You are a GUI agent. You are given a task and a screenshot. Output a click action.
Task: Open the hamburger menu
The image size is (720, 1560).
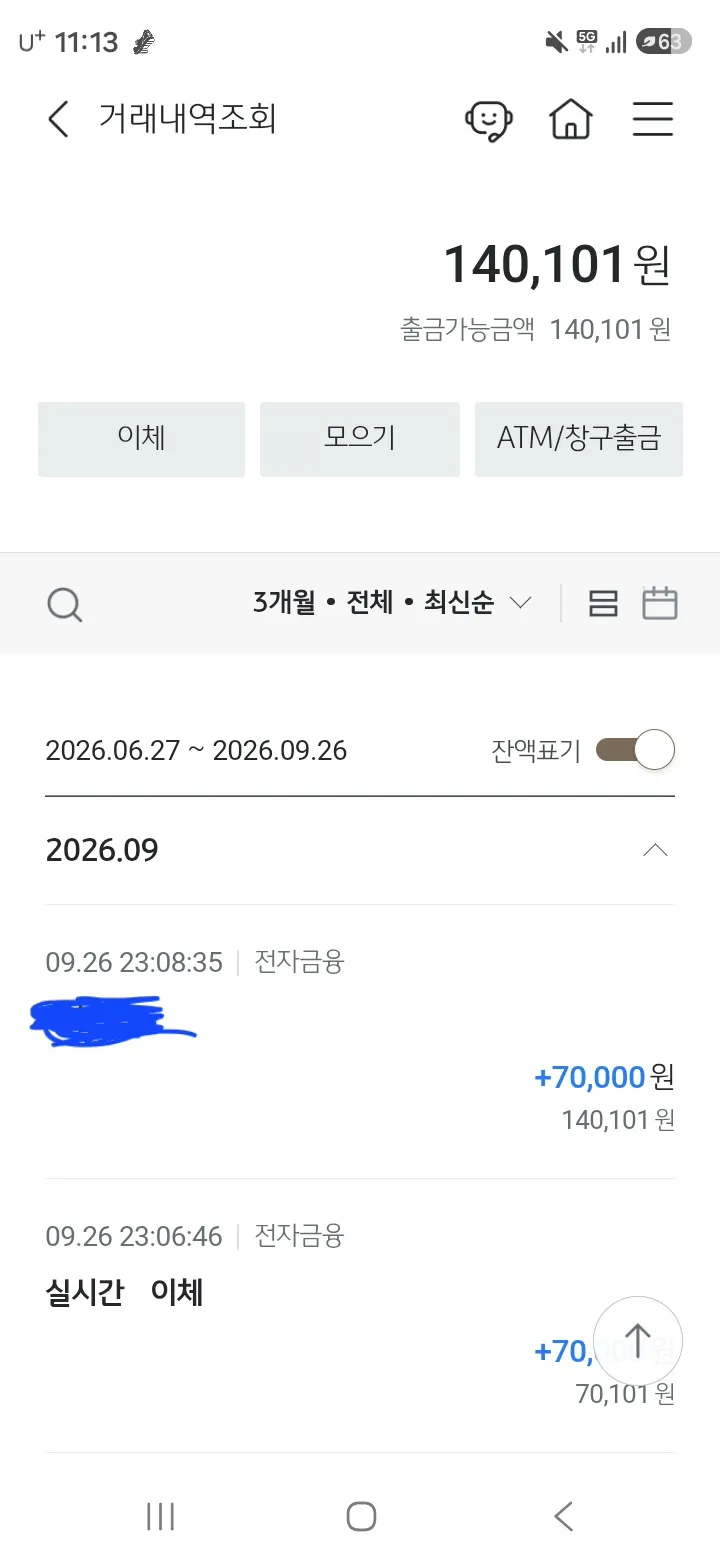pos(653,120)
